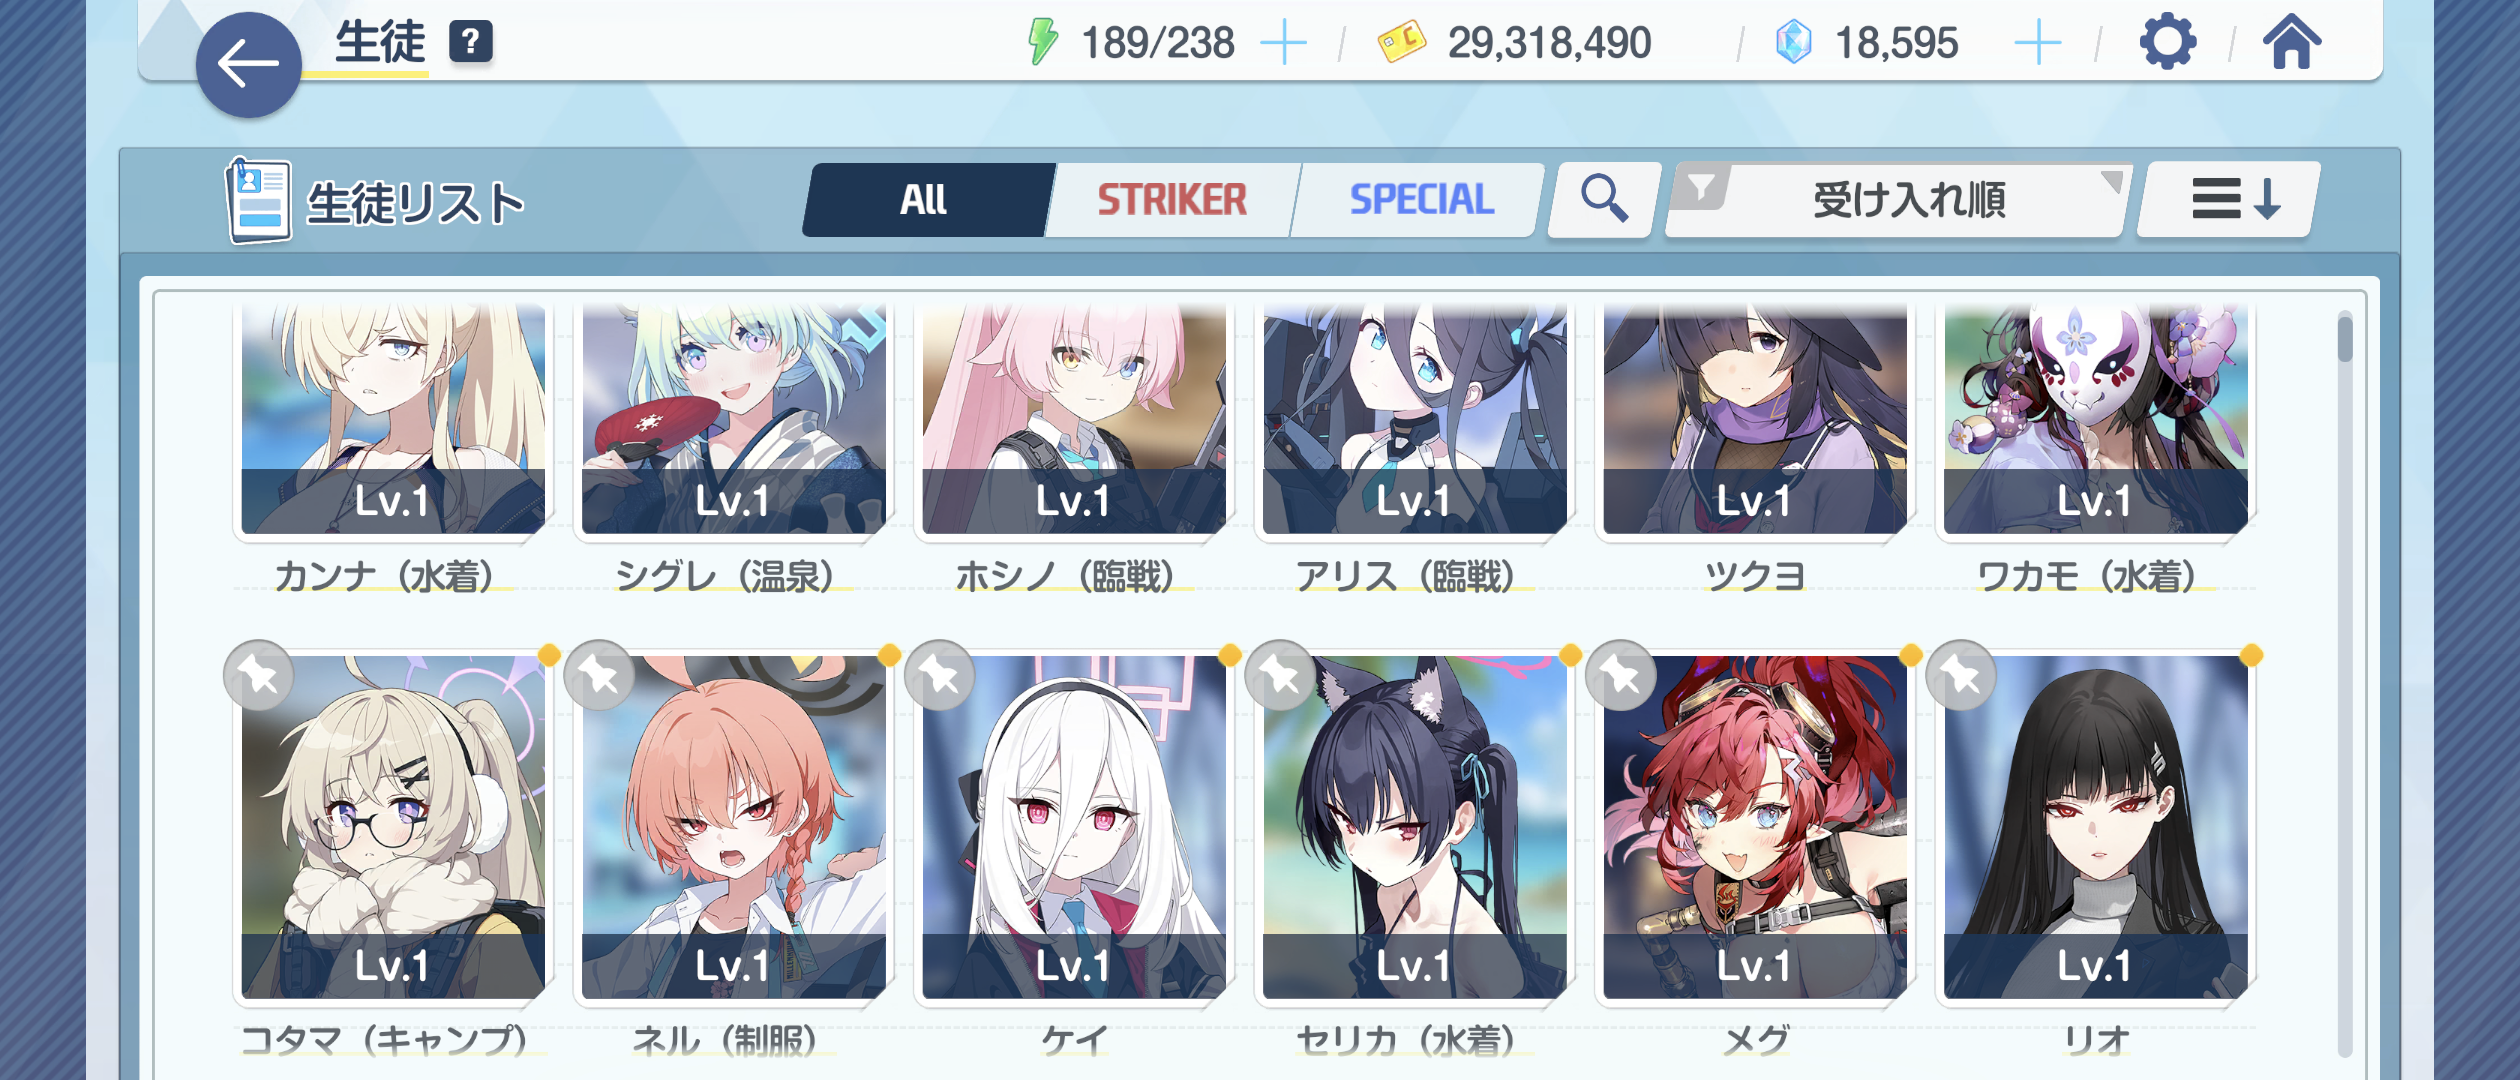Open the filter funnel icon

[1701, 187]
